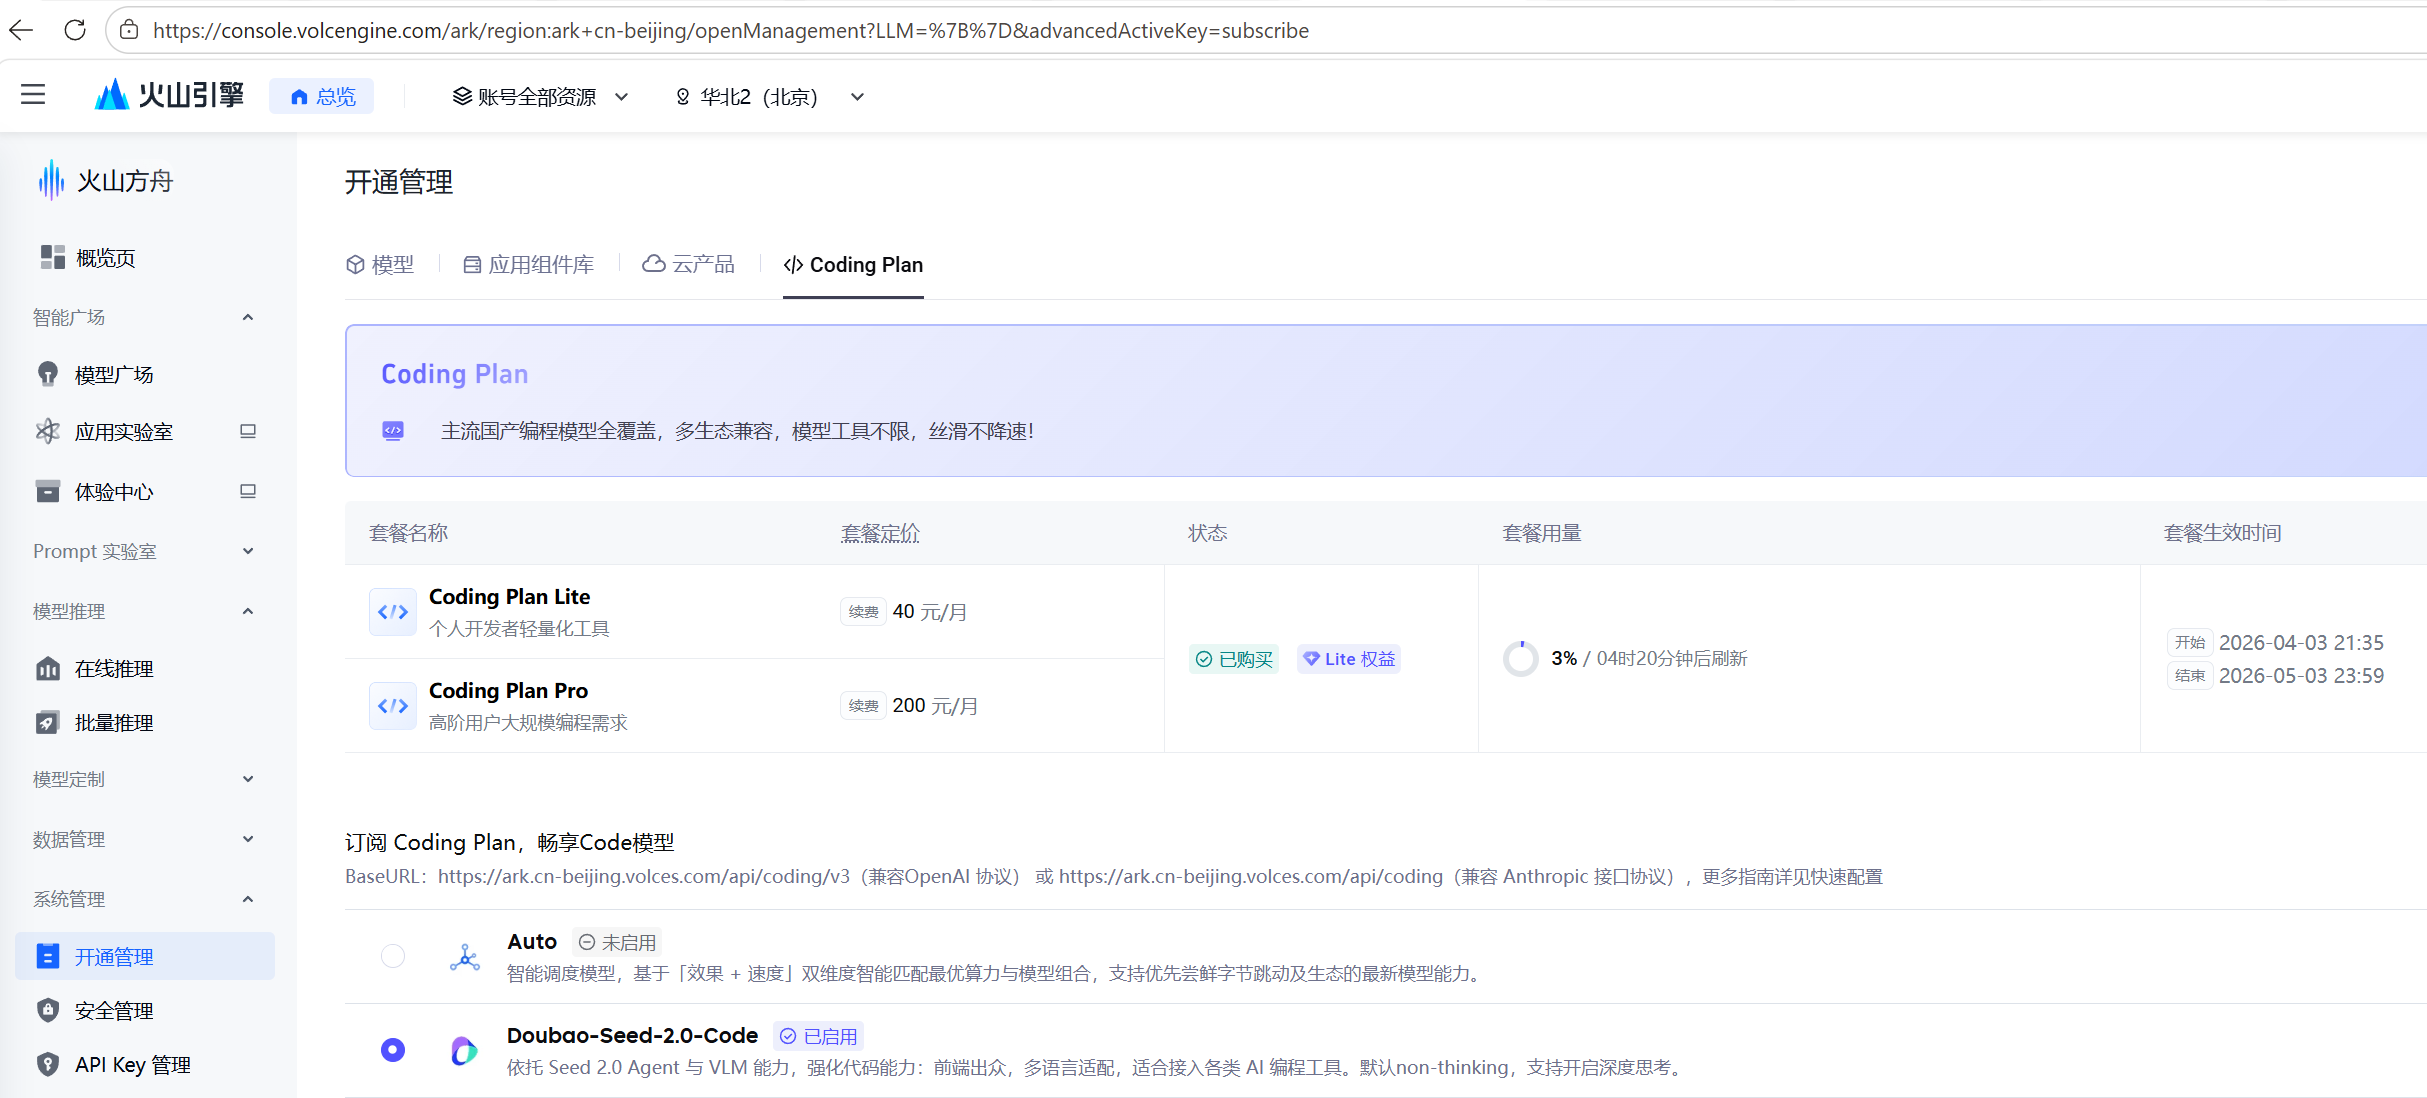Click the 安全管理 shield icon
This screenshot has height=1098, width=2427.
tap(47, 1010)
